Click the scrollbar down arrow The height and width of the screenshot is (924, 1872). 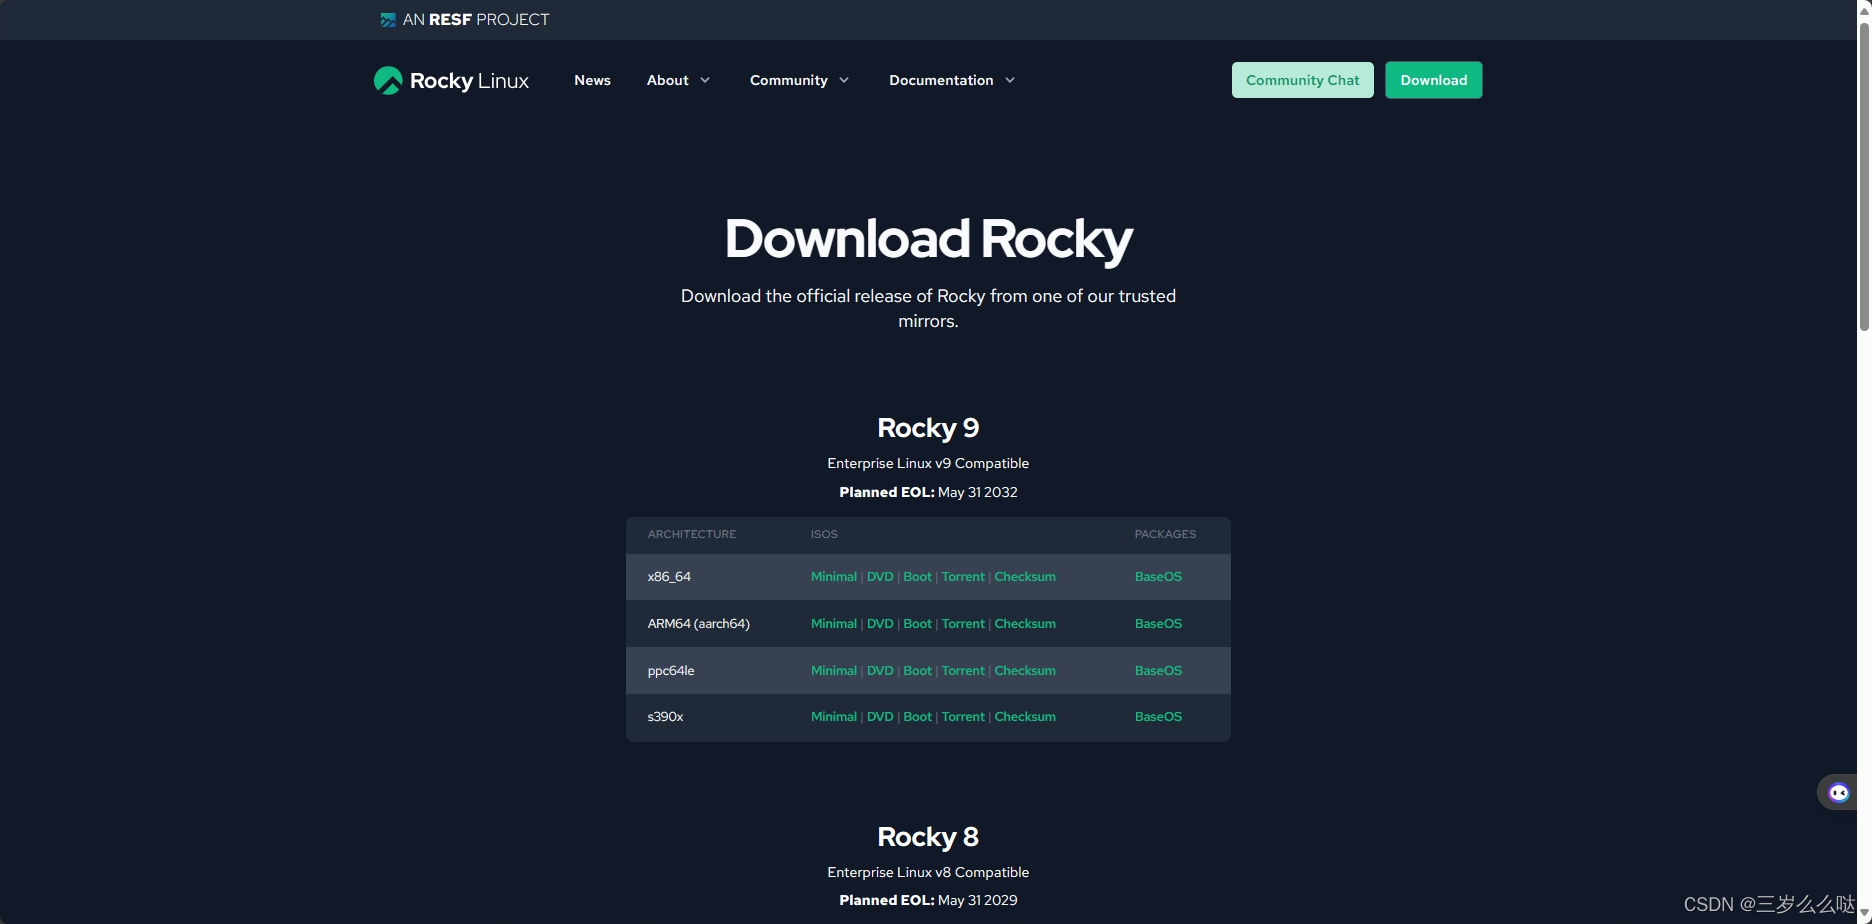coord(1864,912)
